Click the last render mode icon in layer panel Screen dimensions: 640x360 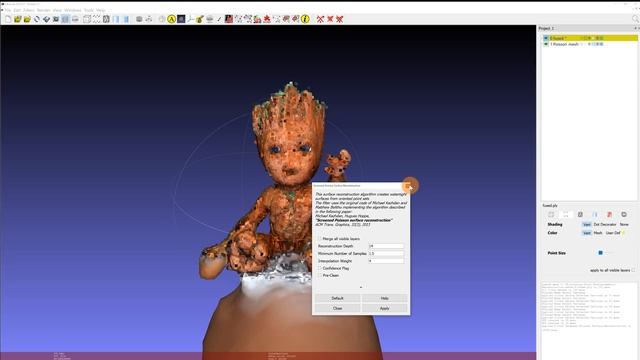click(624, 214)
